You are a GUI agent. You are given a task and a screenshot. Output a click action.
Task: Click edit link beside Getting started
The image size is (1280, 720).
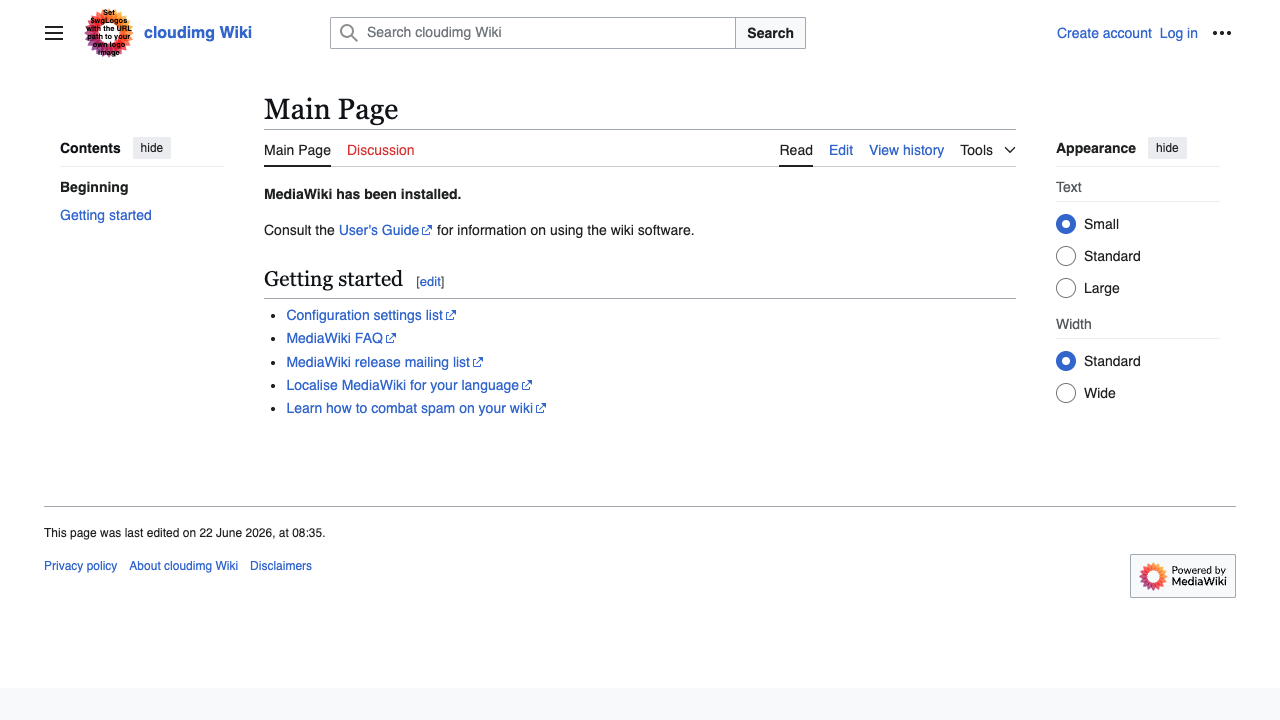[430, 282]
